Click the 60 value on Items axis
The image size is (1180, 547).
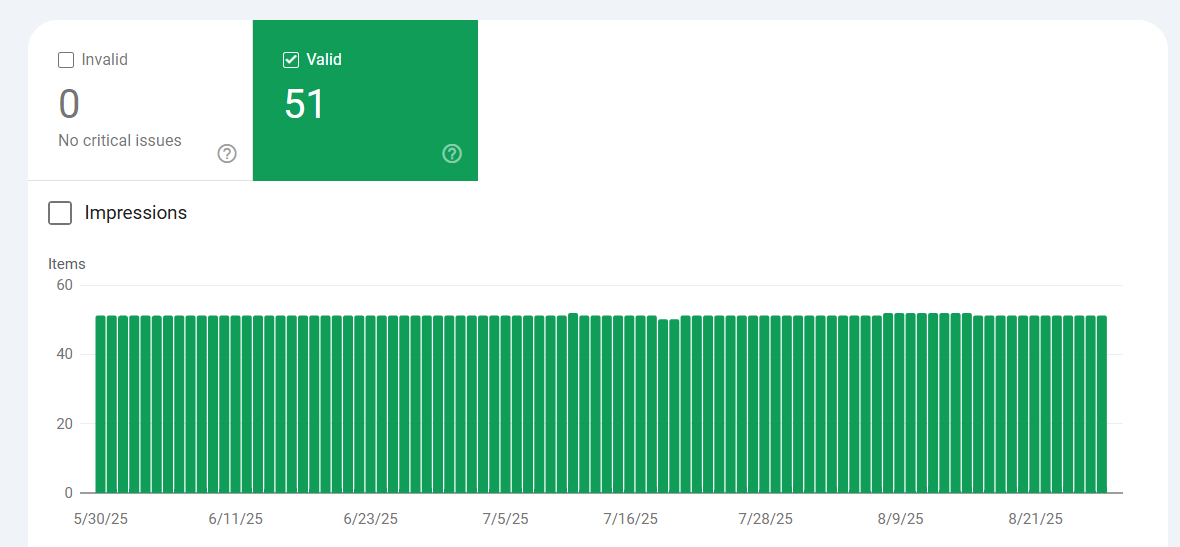point(64,284)
